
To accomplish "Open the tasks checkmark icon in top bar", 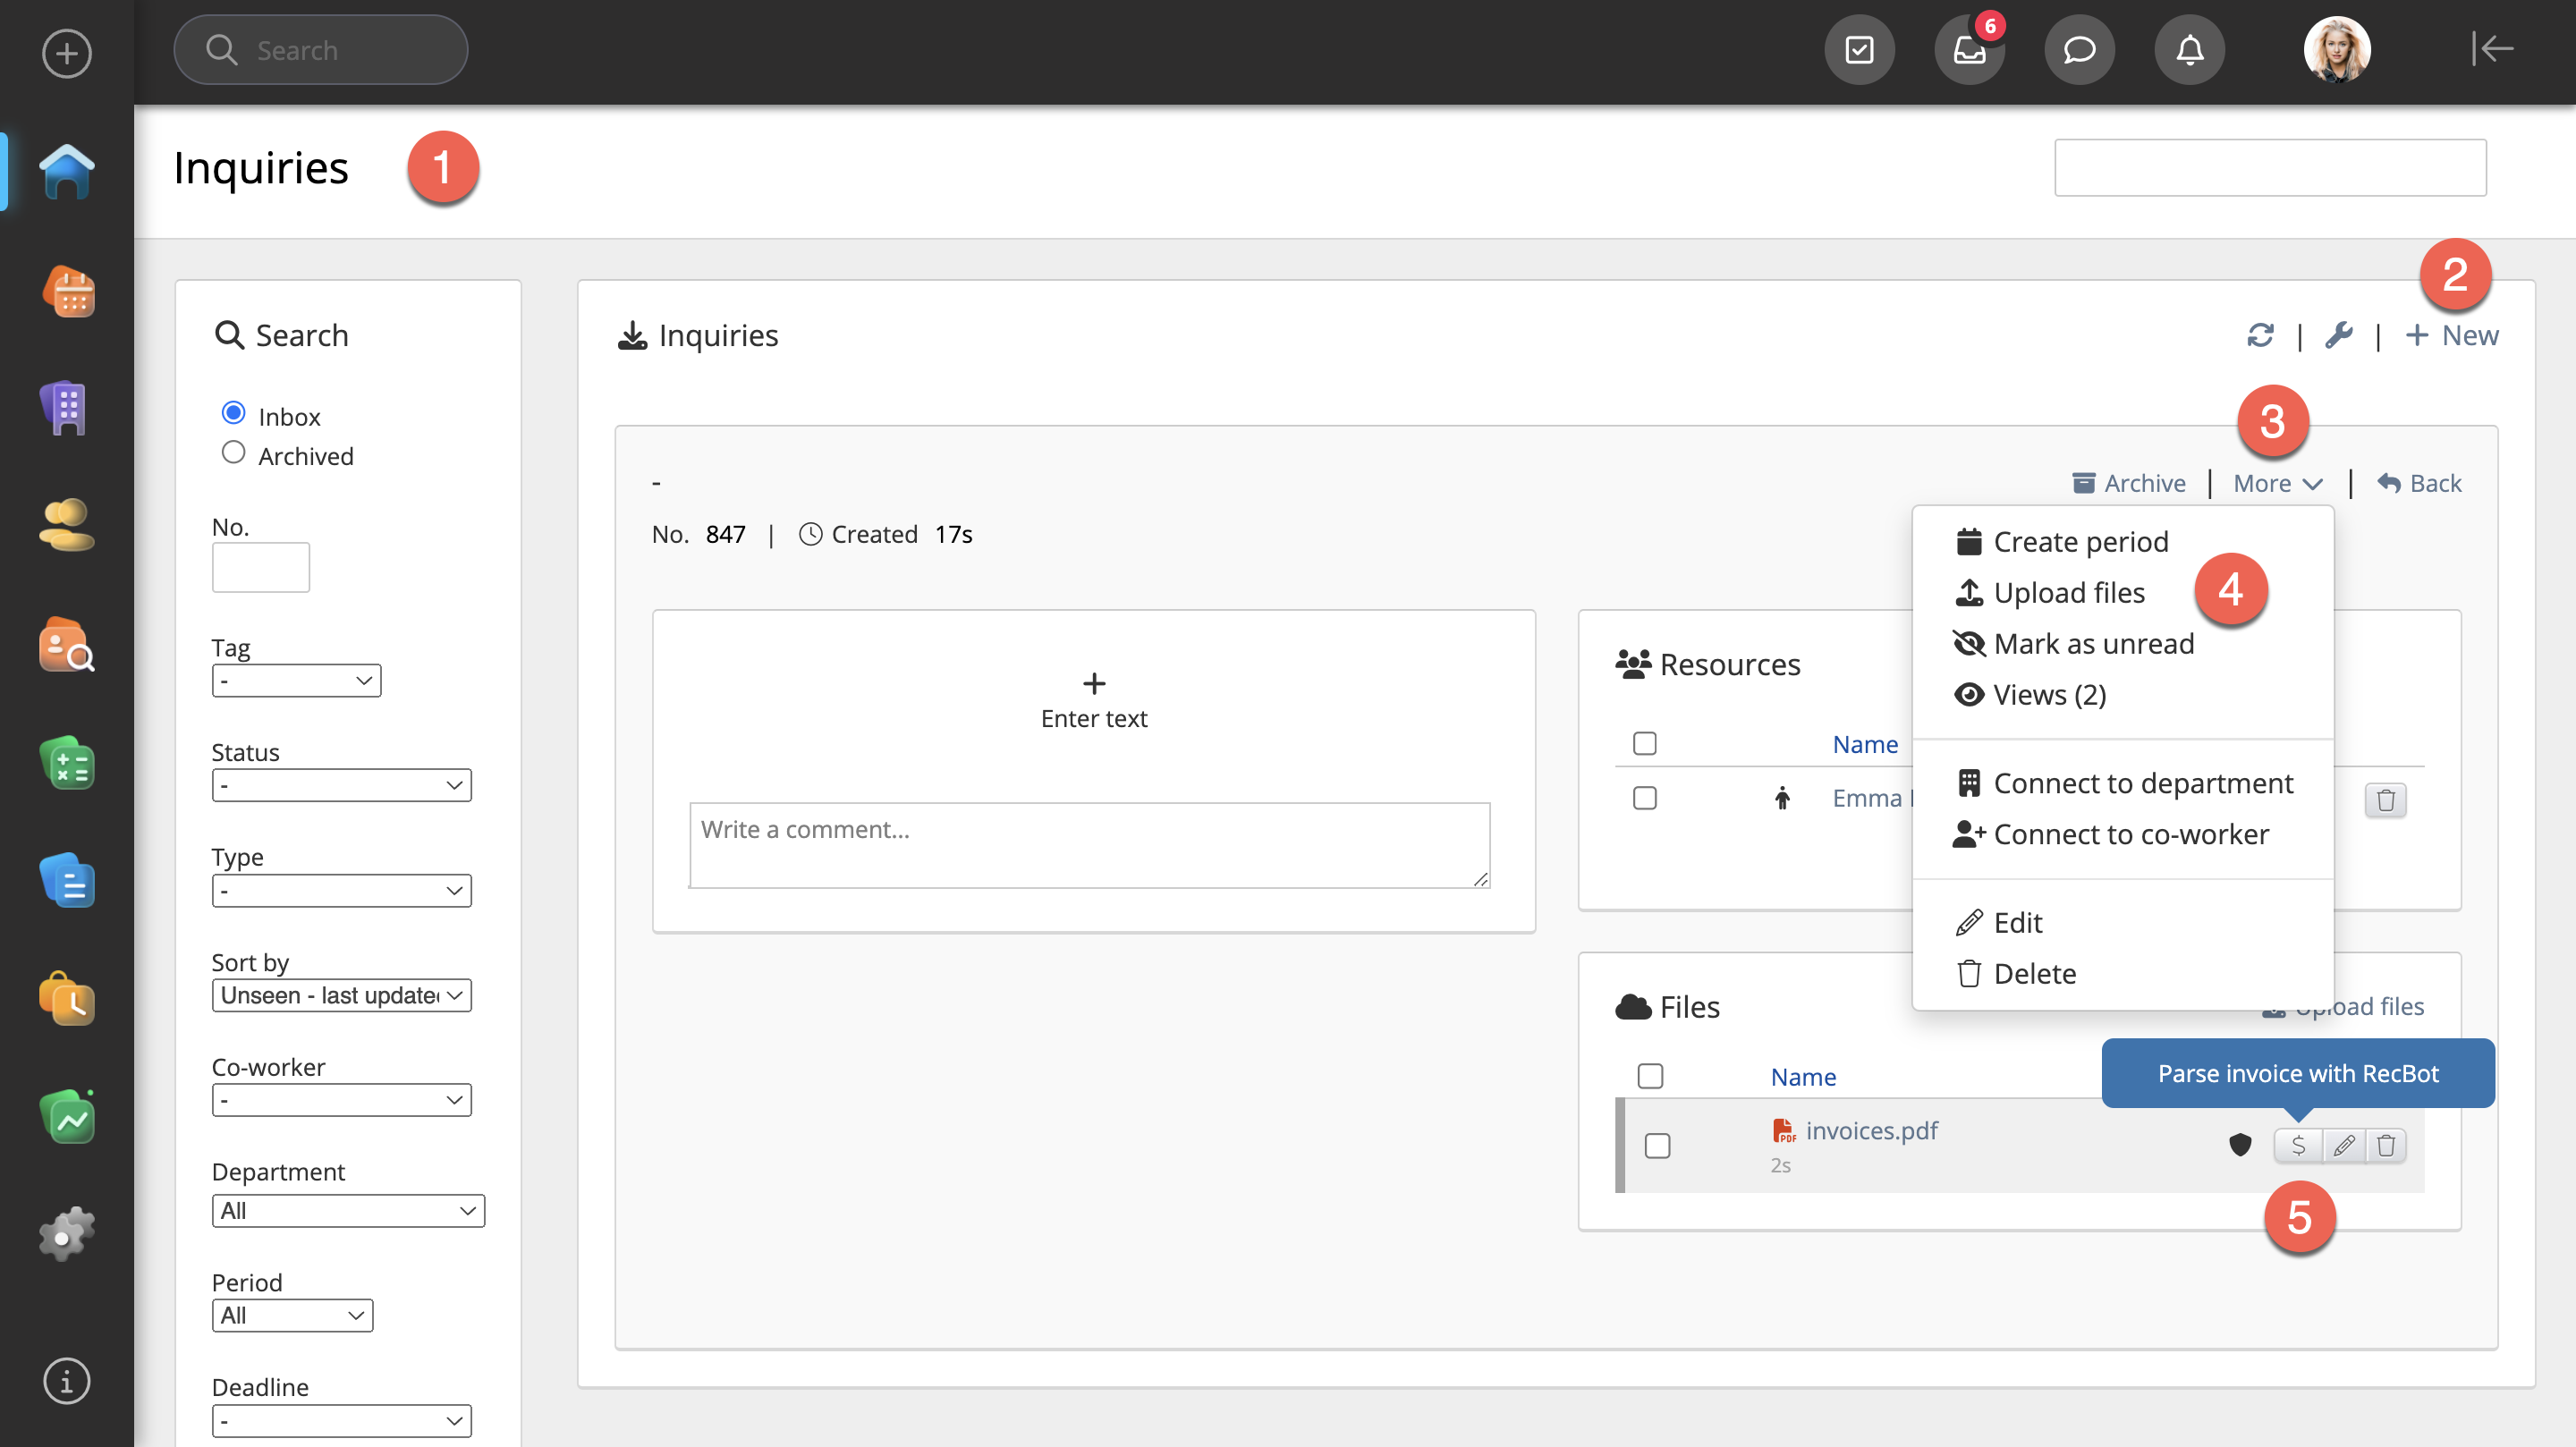I will tap(1859, 49).
